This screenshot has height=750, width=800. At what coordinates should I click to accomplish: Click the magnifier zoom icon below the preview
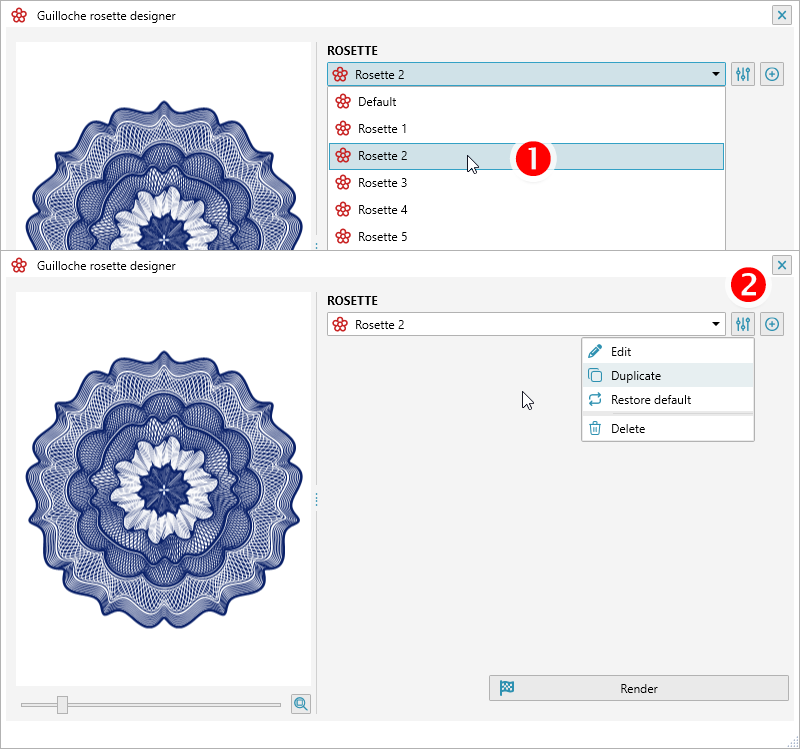click(x=300, y=704)
